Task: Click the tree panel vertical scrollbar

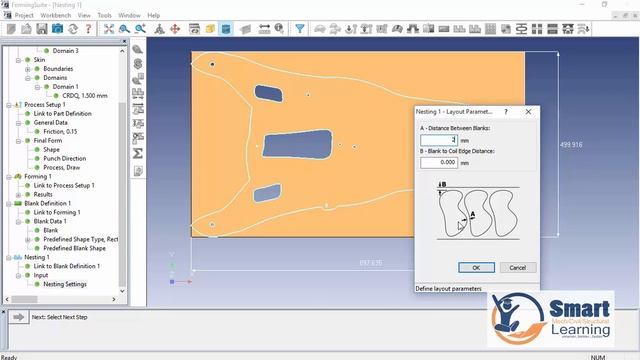Action: 122,194
